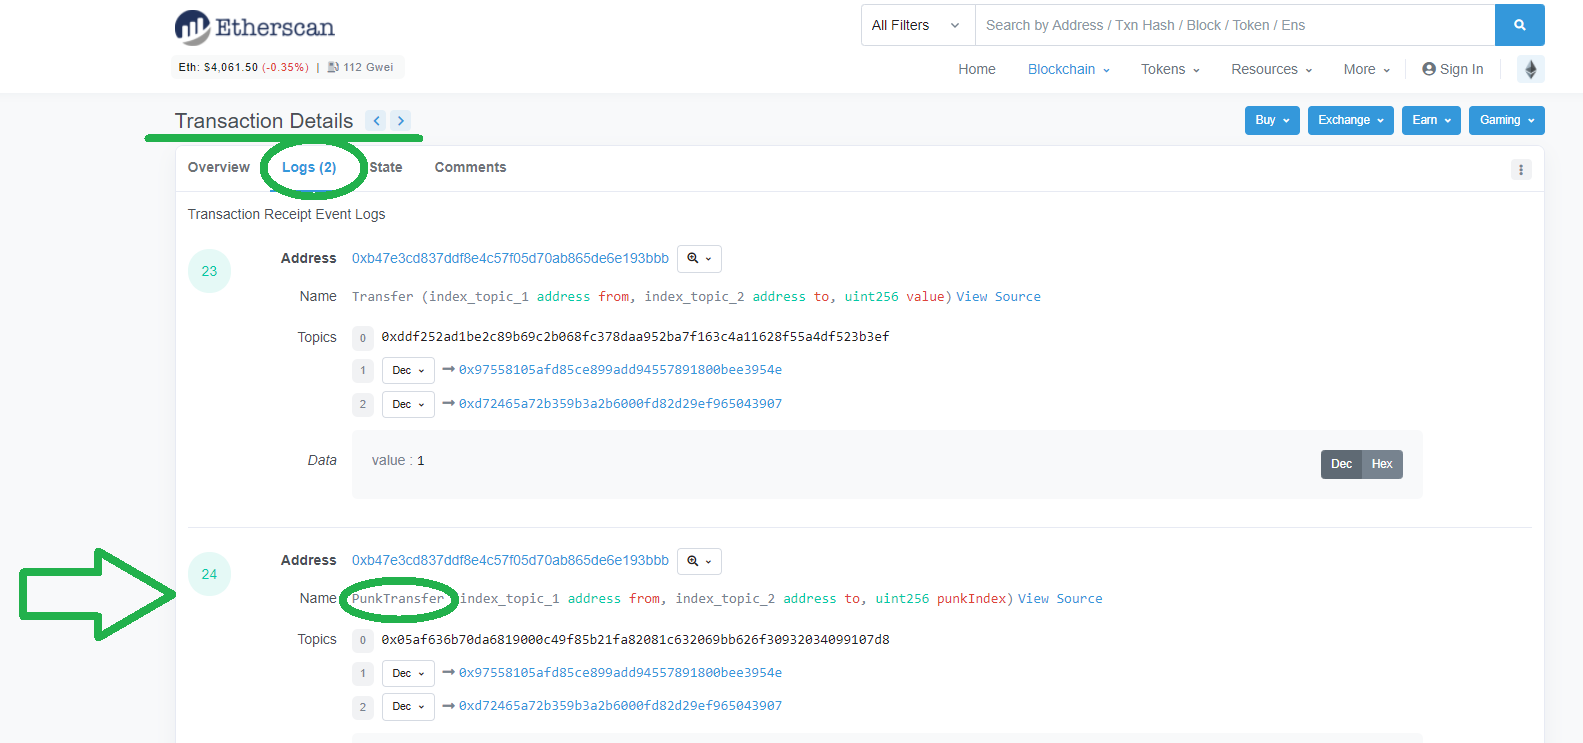This screenshot has width=1583, height=743.
Task: Open log 24 contract address link
Action: pos(510,560)
